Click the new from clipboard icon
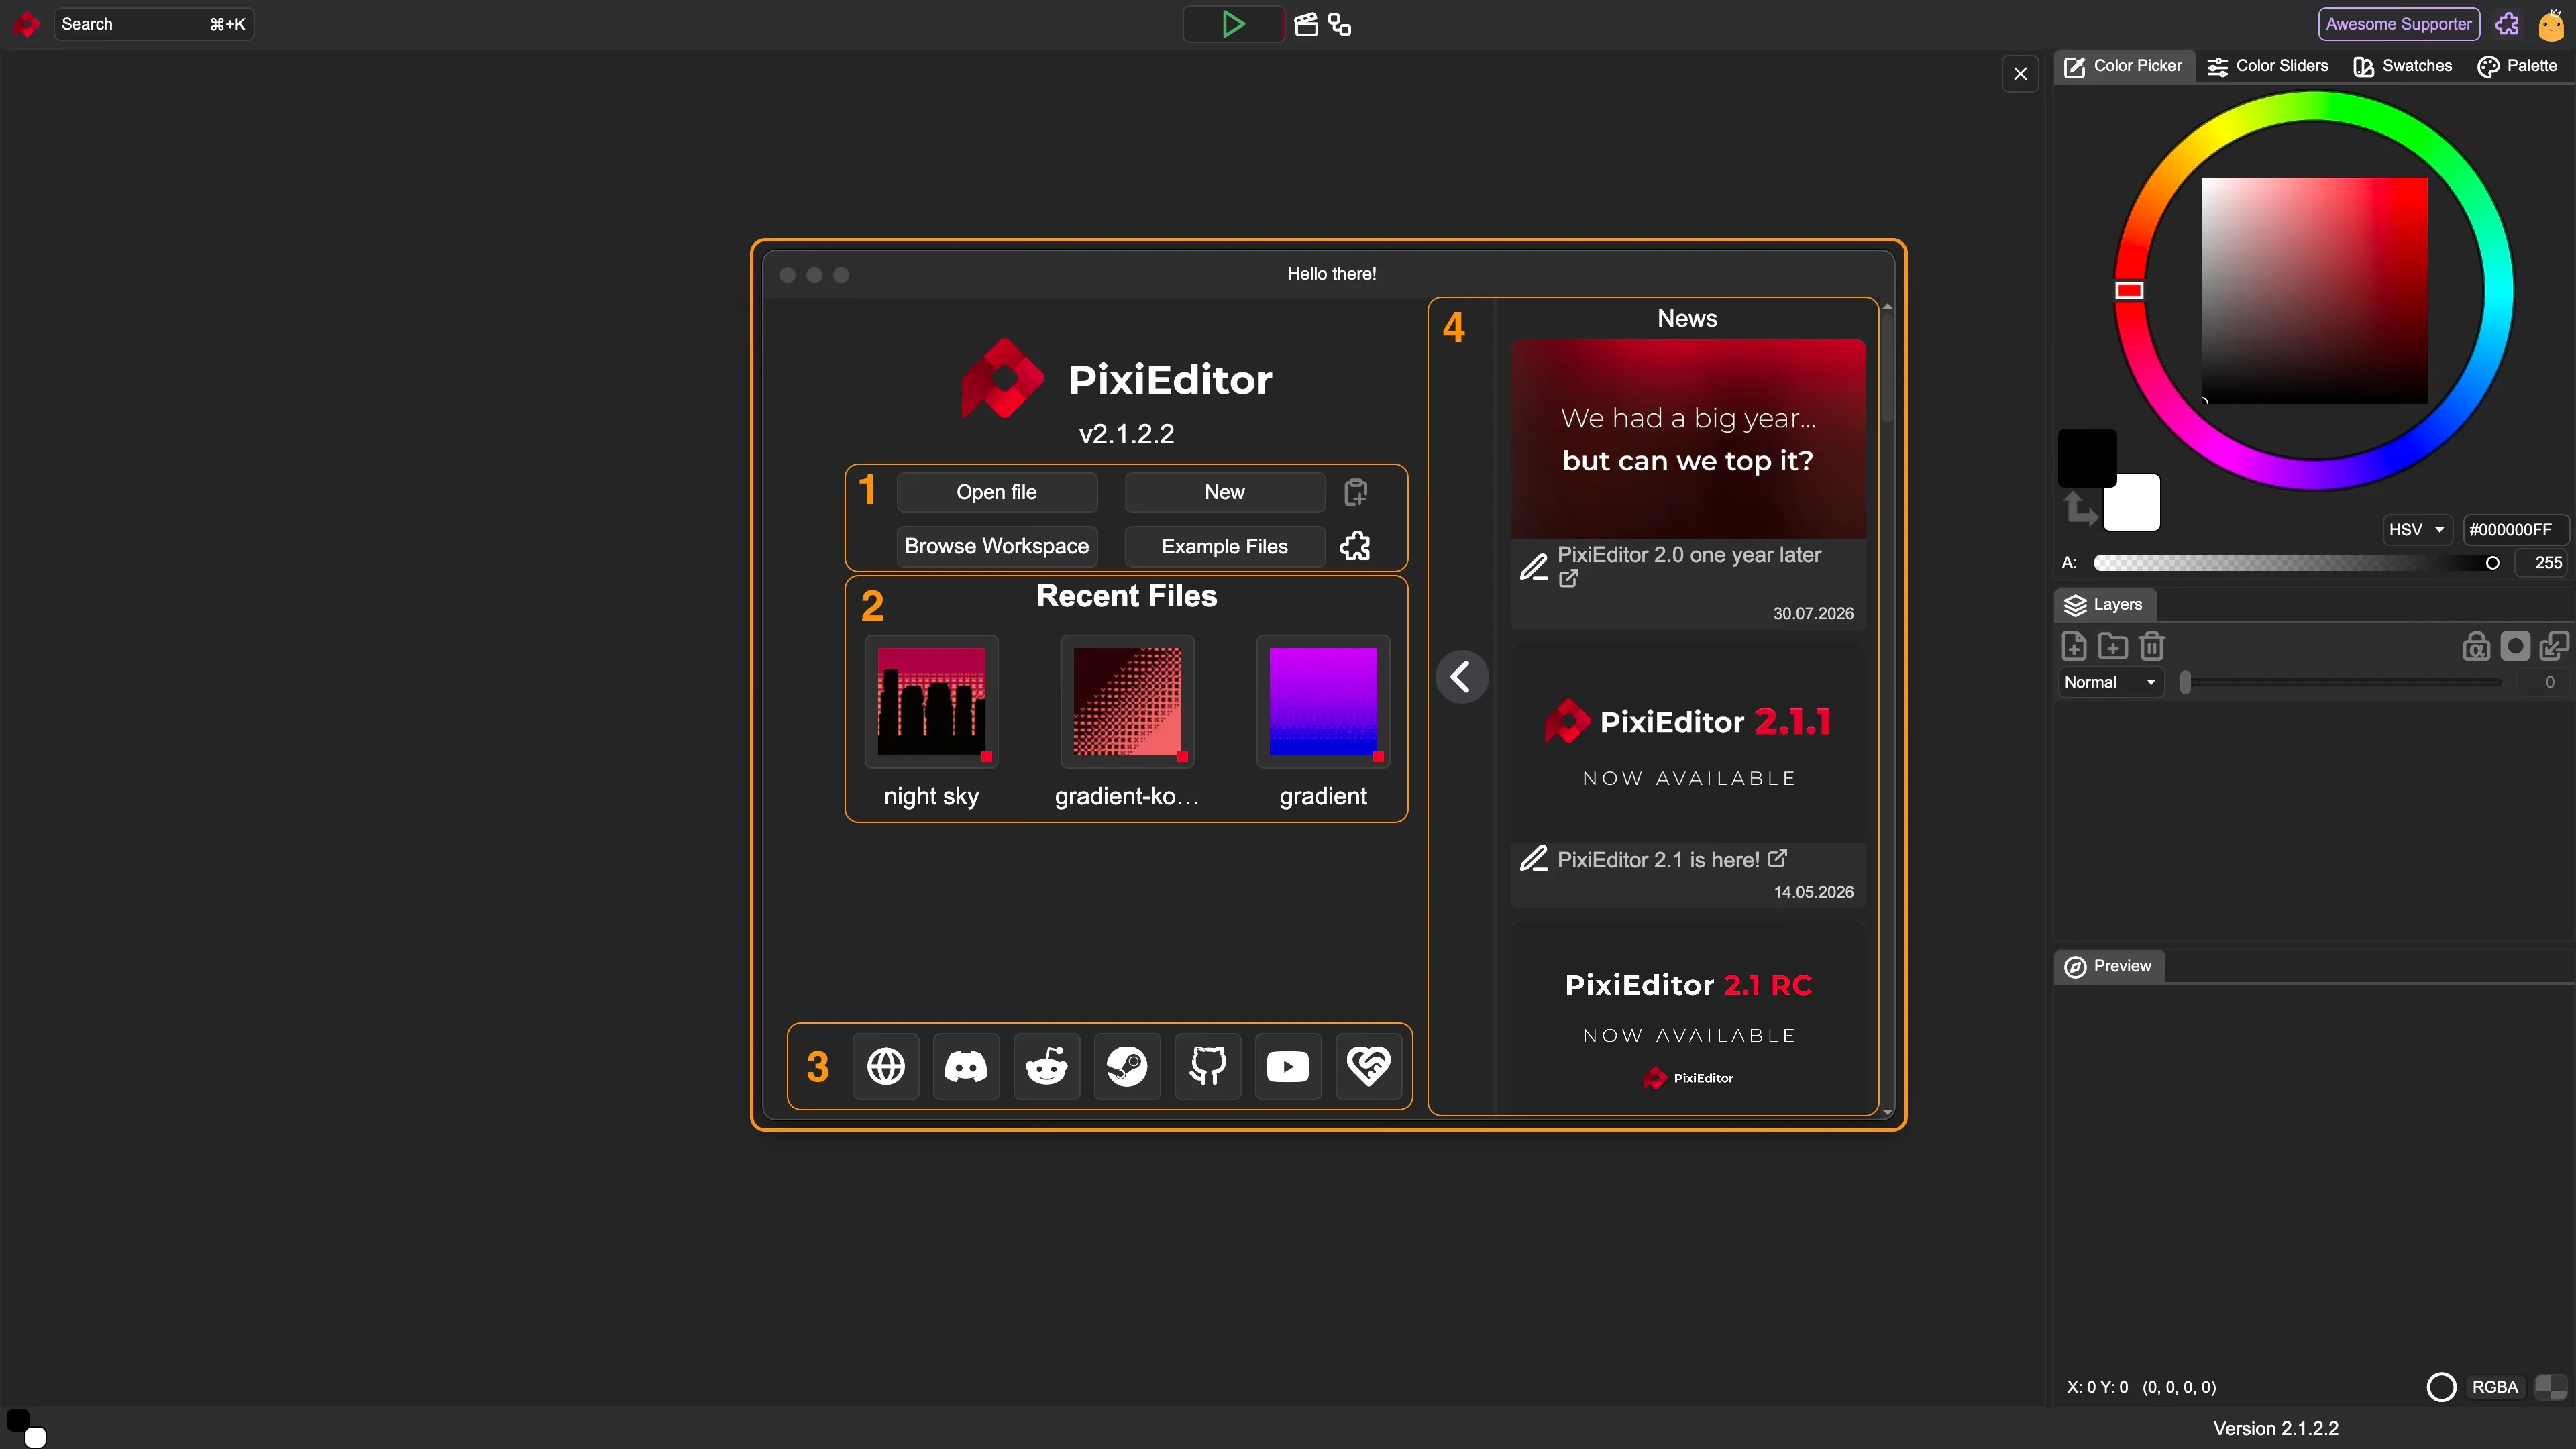 tap(1355, 492)
